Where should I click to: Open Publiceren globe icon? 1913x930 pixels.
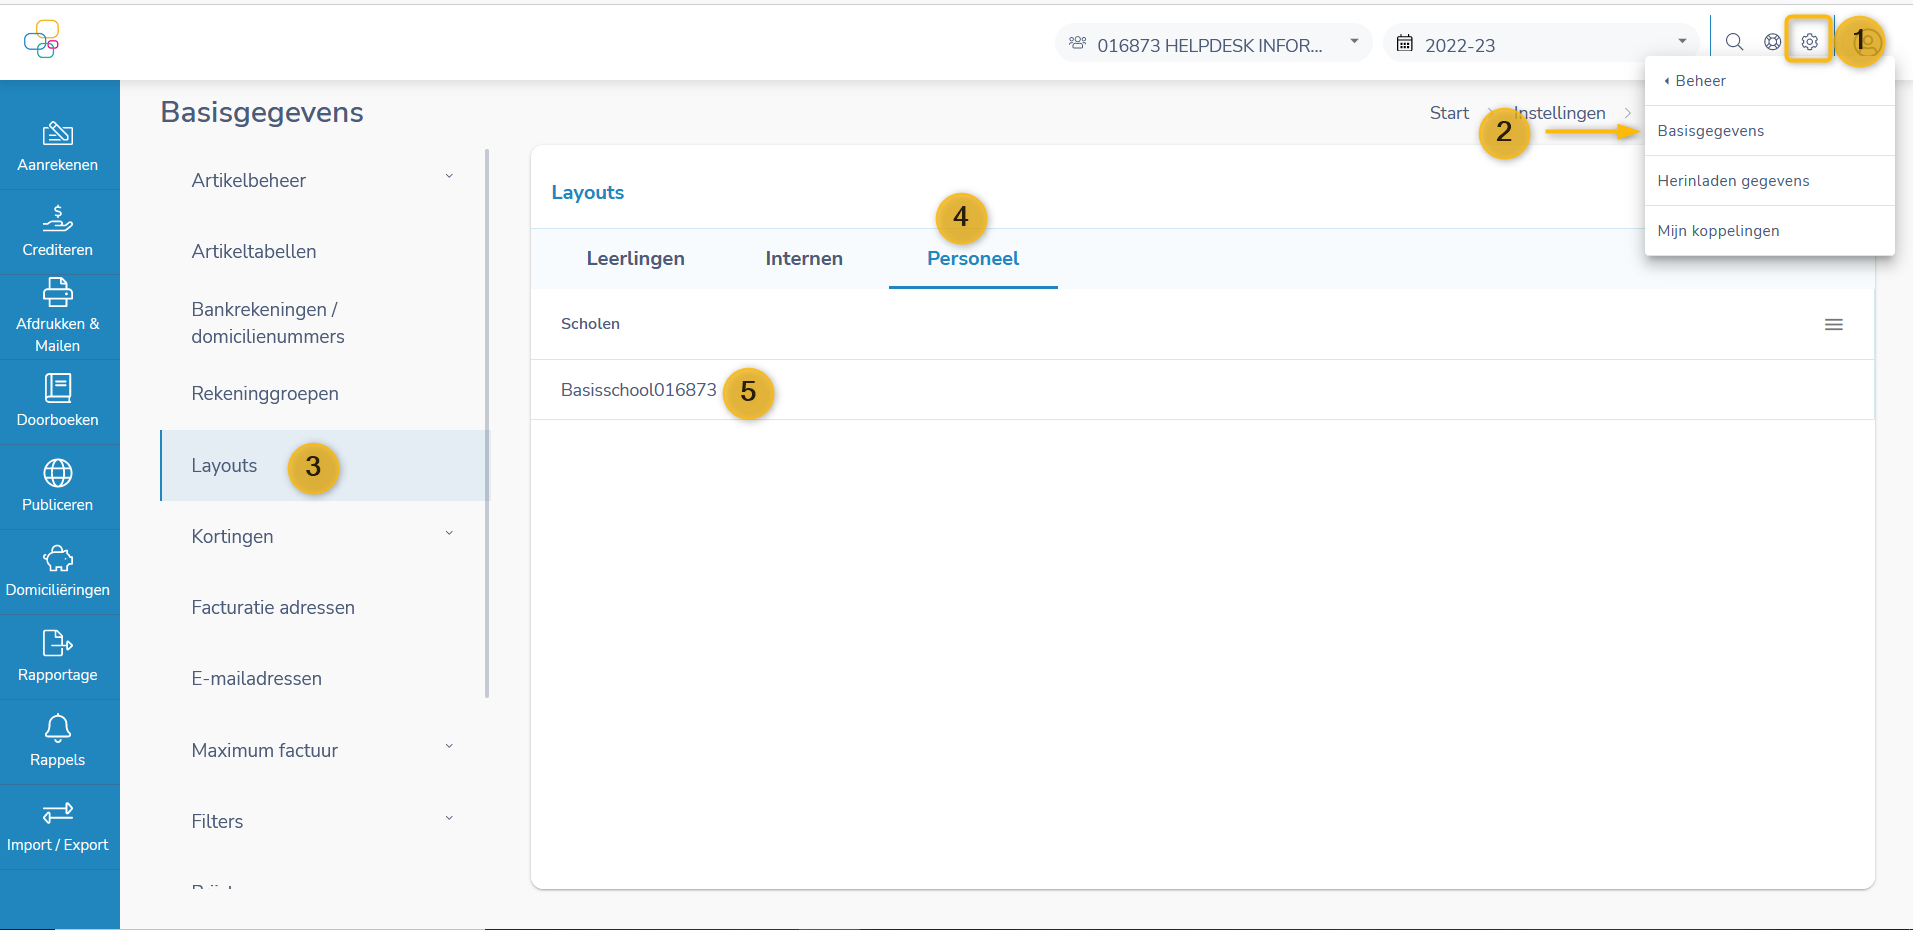click(x=58, y=473)
